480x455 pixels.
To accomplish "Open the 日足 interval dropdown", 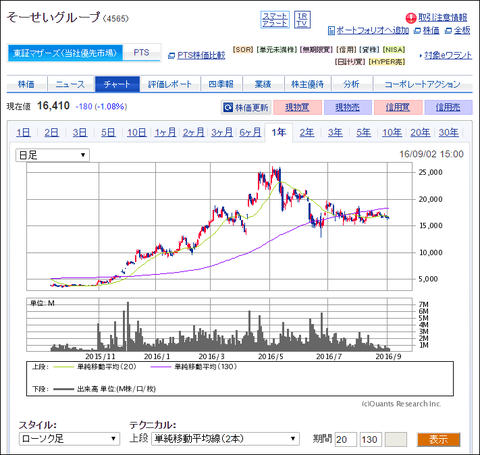I will pyautogui.click(x=52, y=155).
